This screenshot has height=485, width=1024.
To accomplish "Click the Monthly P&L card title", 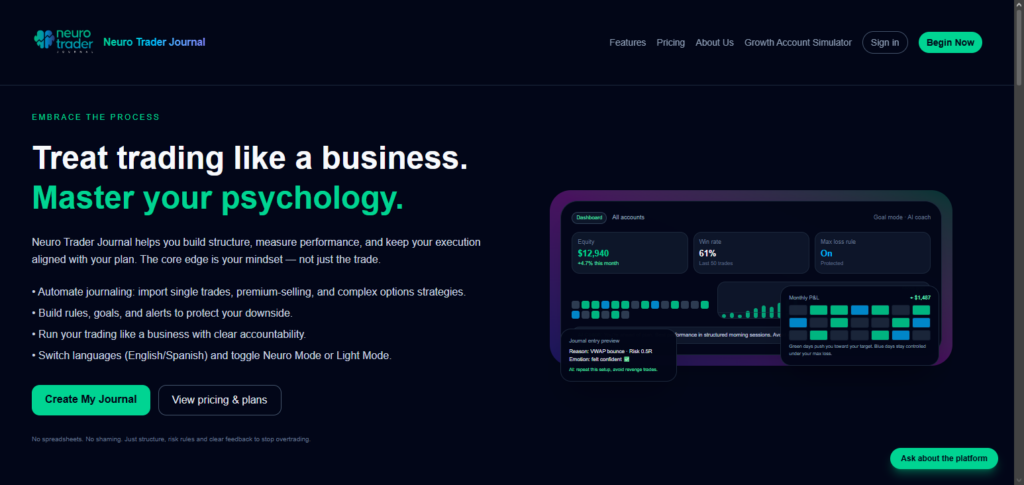I will (803, 298).
